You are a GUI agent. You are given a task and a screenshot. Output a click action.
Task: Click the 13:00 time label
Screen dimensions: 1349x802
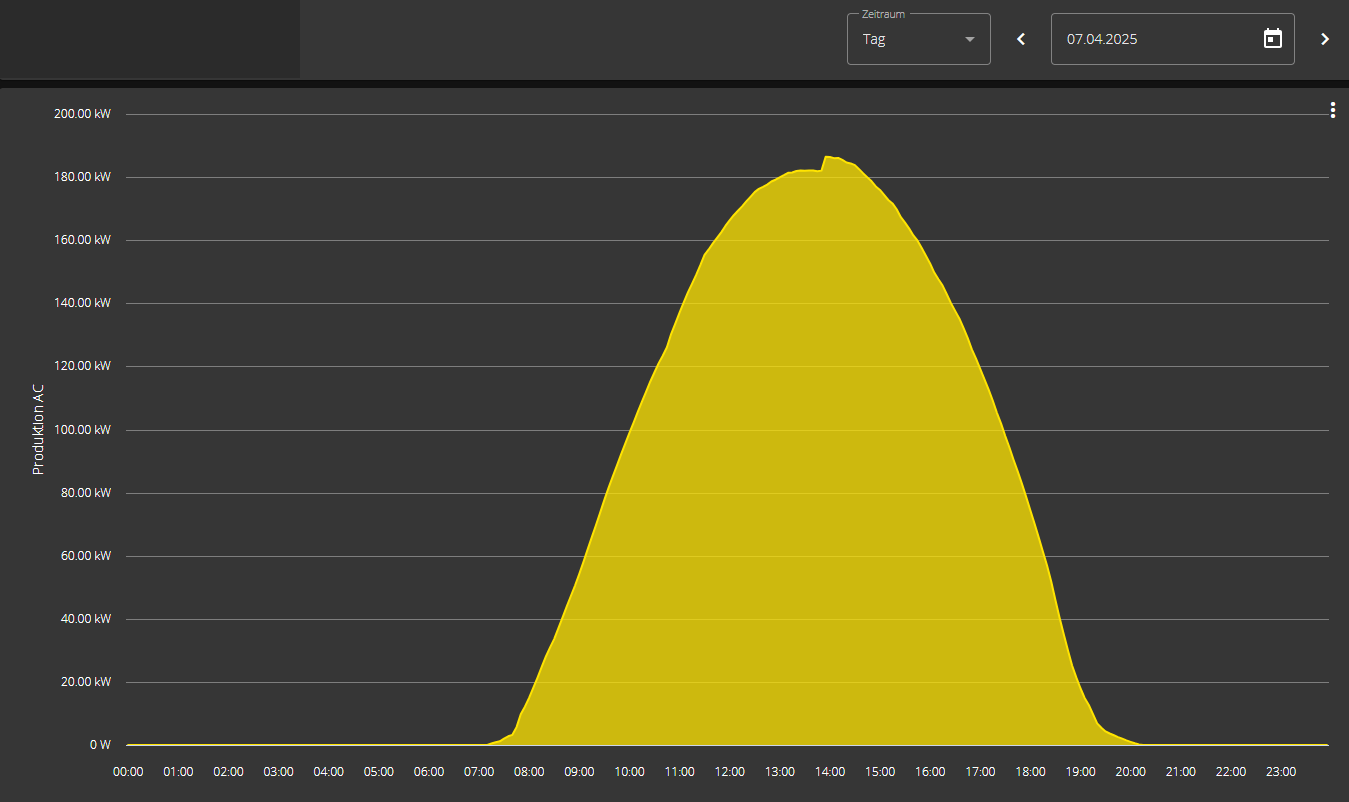tap(779, 772)
